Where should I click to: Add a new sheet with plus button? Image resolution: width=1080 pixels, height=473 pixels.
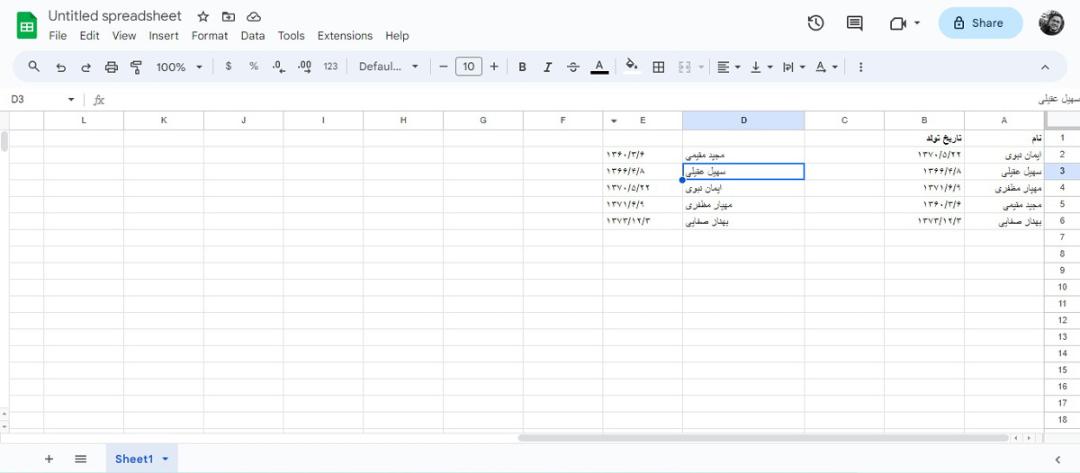point(49,459)
